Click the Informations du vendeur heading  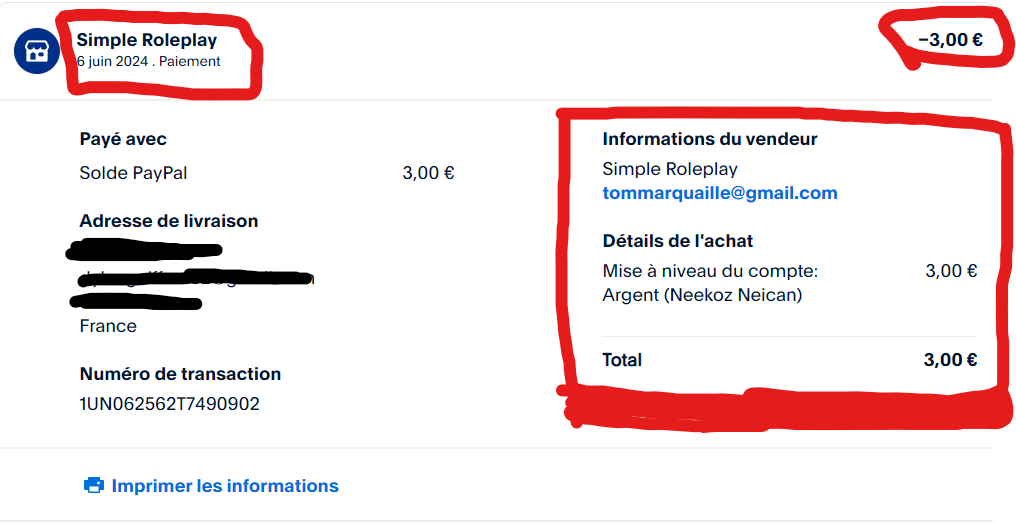point(710,139)
